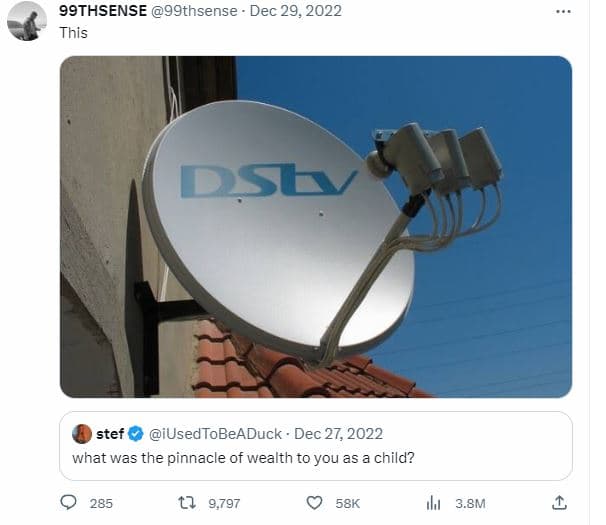Like the tweet with heart icon
Image resolution: width=606 pixels, height=525 pixels.
[x=314, y=503]
